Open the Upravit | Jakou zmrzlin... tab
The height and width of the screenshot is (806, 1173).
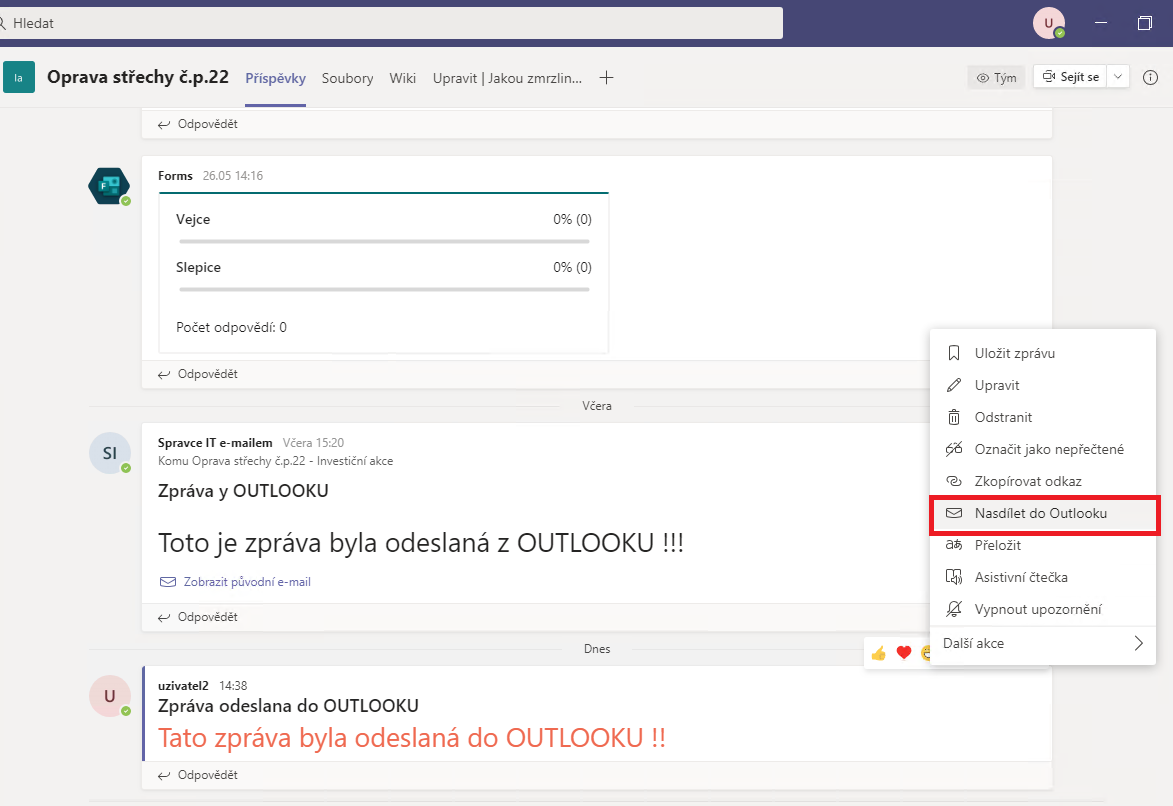507,78
